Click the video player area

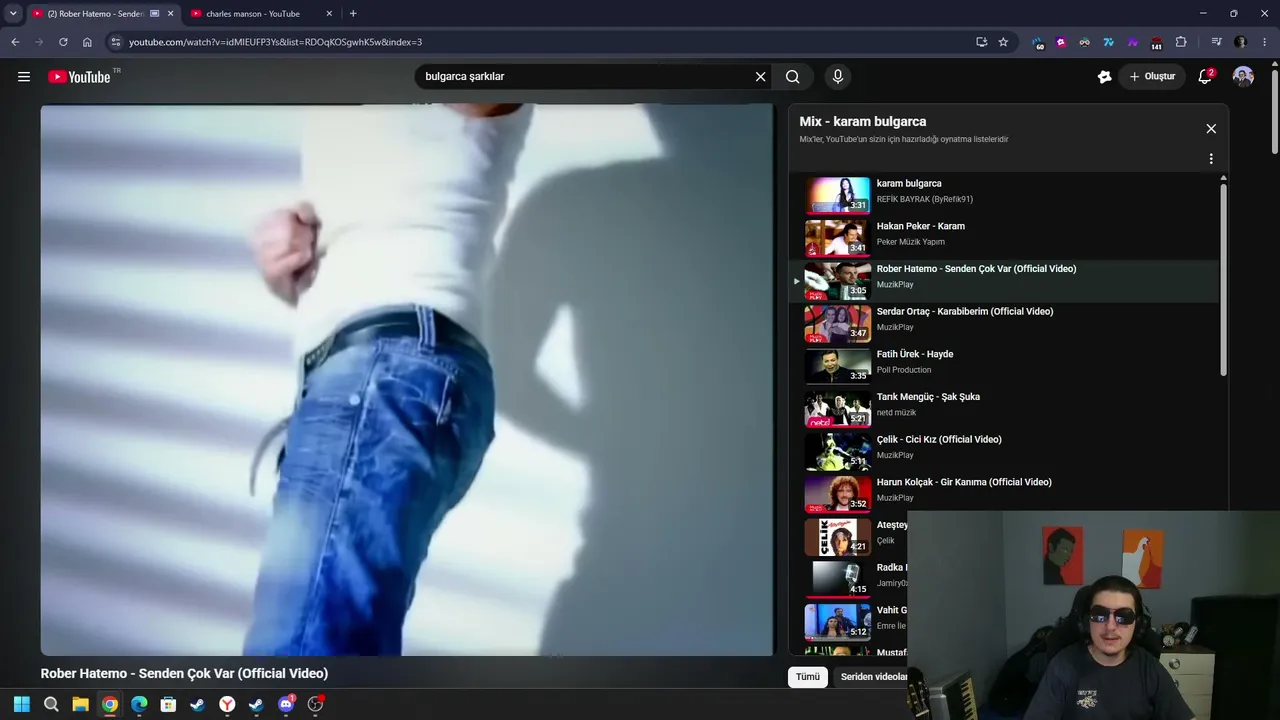(x=407, y=380)
